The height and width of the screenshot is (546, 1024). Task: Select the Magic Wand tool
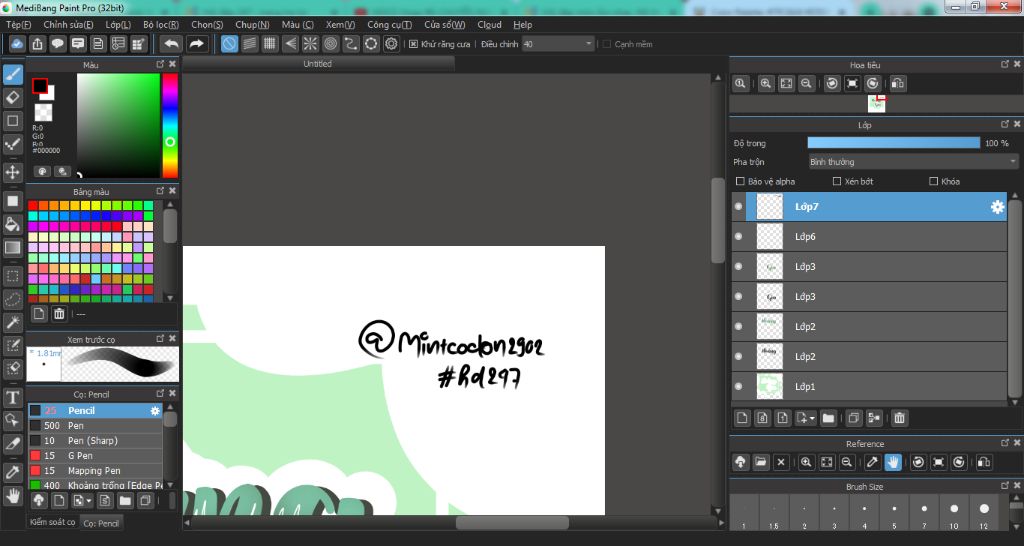pos(12,322)
